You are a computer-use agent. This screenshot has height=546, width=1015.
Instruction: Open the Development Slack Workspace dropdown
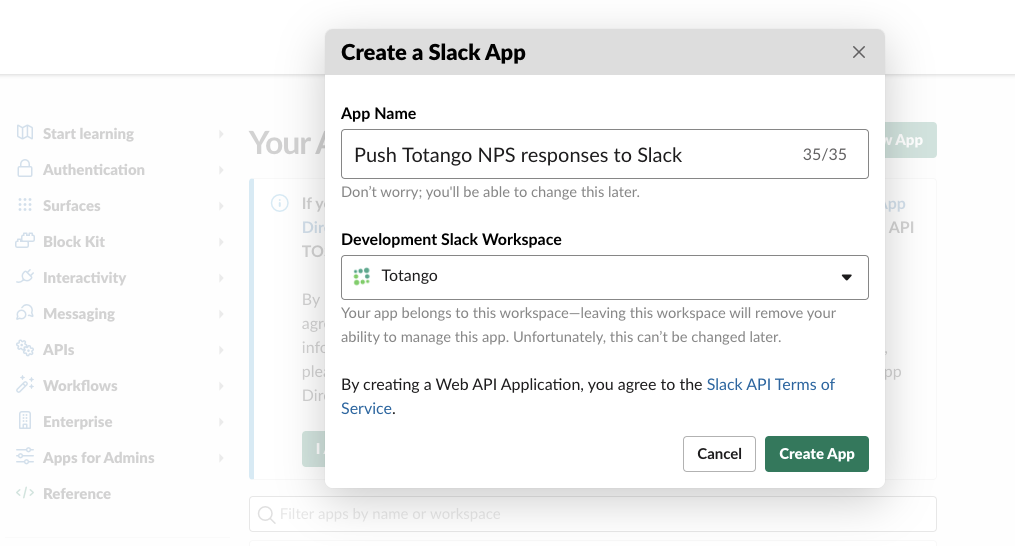pyautogui.click(x=605, y=277)
